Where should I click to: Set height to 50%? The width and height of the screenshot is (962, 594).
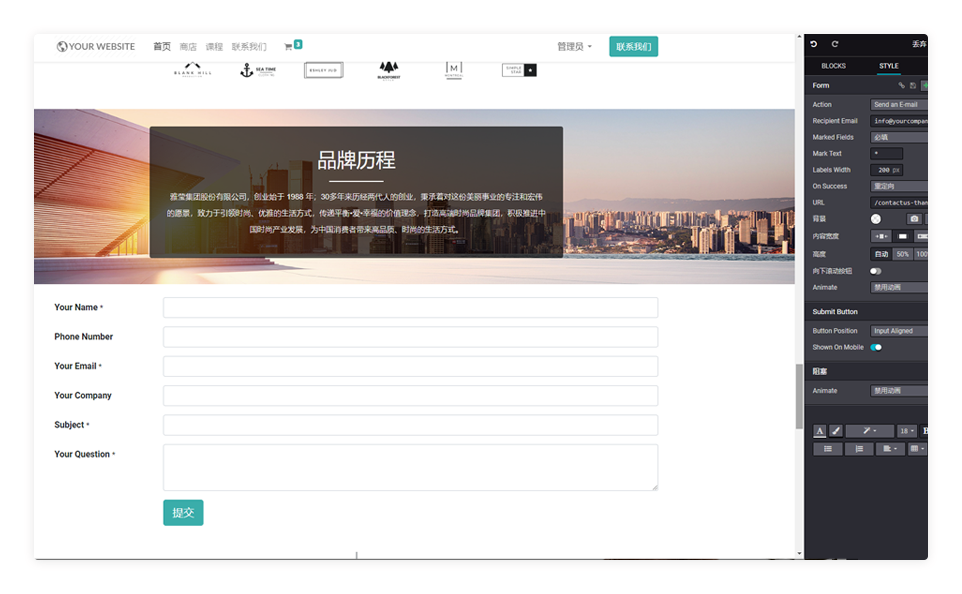(902, 254)
